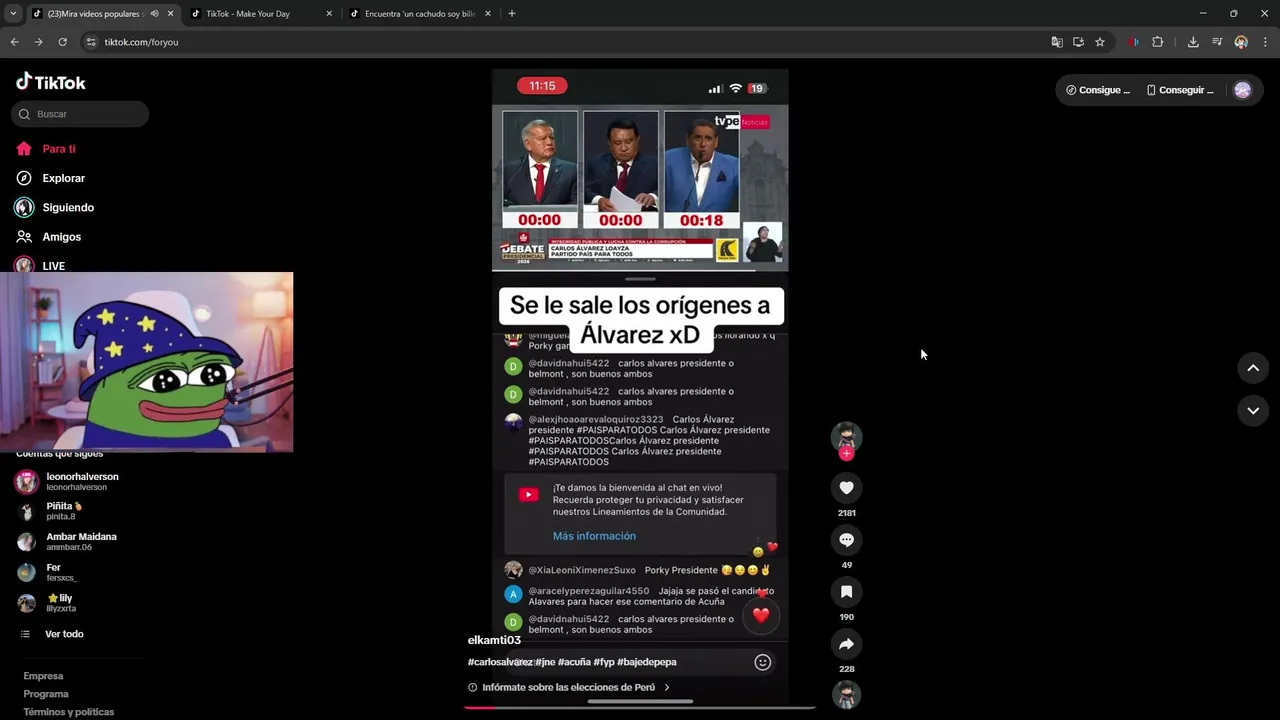Mute the first tab via its speaker icon

pos(154,14)
